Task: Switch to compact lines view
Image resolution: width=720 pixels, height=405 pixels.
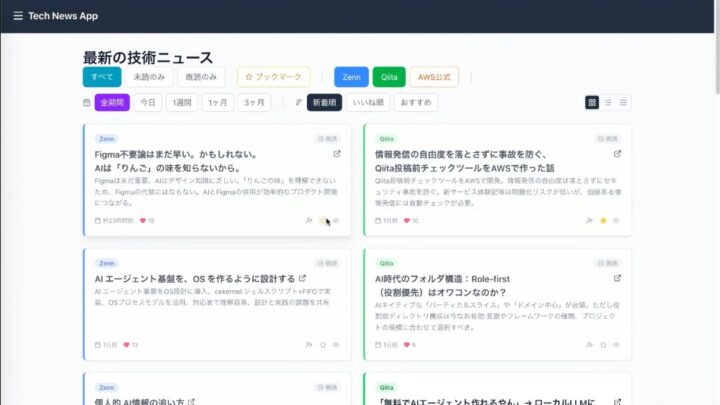Action: tap(624, 102)
